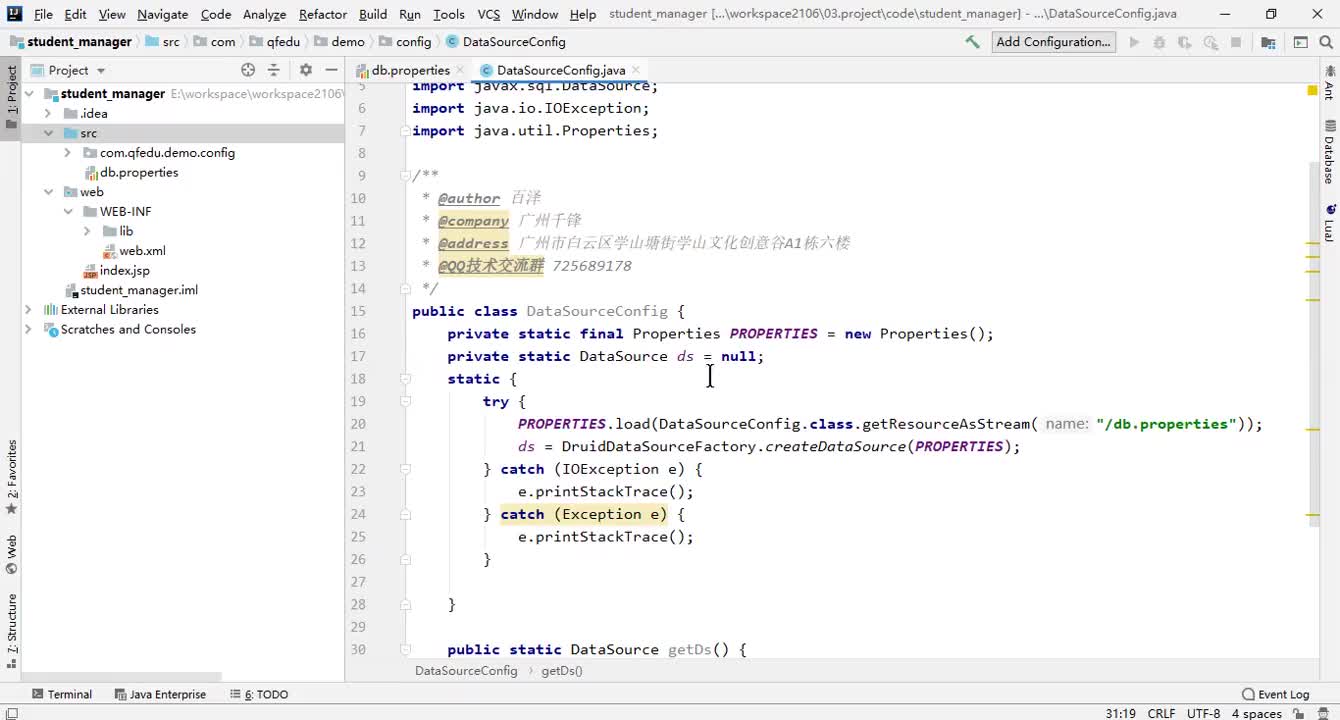Image resolution: width=1340 pixels, height=720 pixels.
Task: Select db.properties in the project tree
Action: pyautogui.click(x=139, y=172)
